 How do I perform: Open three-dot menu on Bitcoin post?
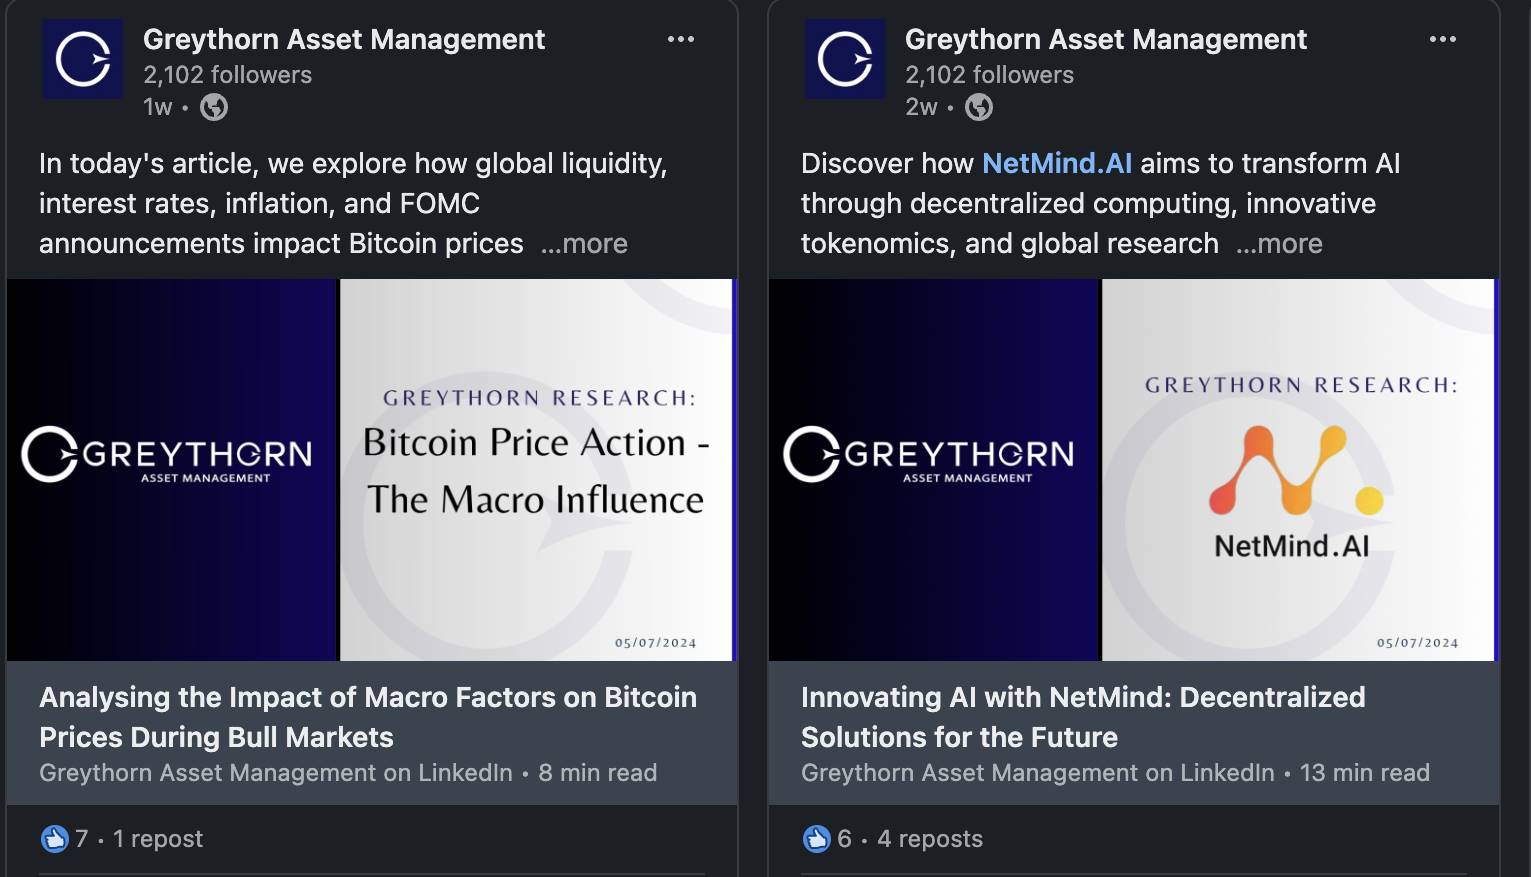[x=681, y=39]
